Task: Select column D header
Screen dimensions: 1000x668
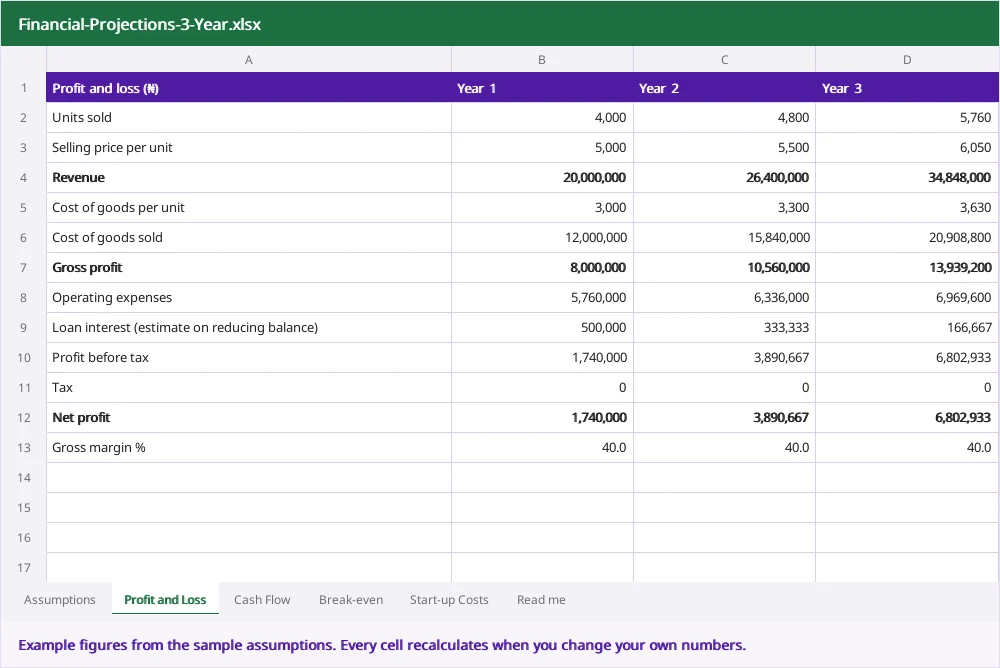Action: [907, 59]
